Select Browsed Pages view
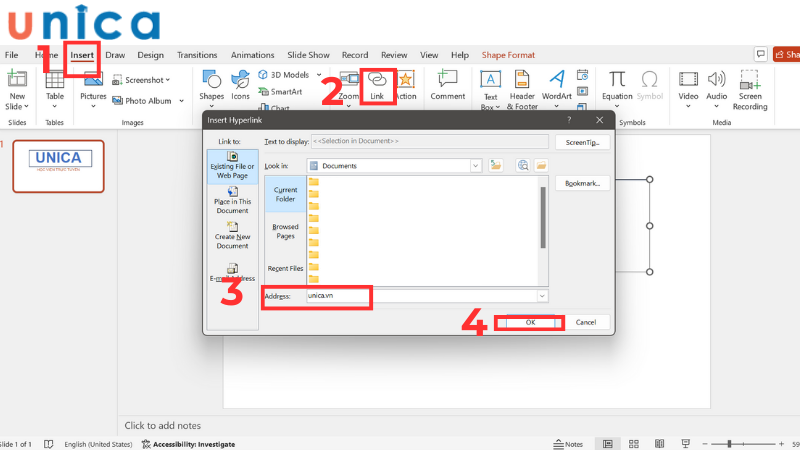The width and height of the screenshot is (800, 450). pyautogui.click(x=285, y=231)
